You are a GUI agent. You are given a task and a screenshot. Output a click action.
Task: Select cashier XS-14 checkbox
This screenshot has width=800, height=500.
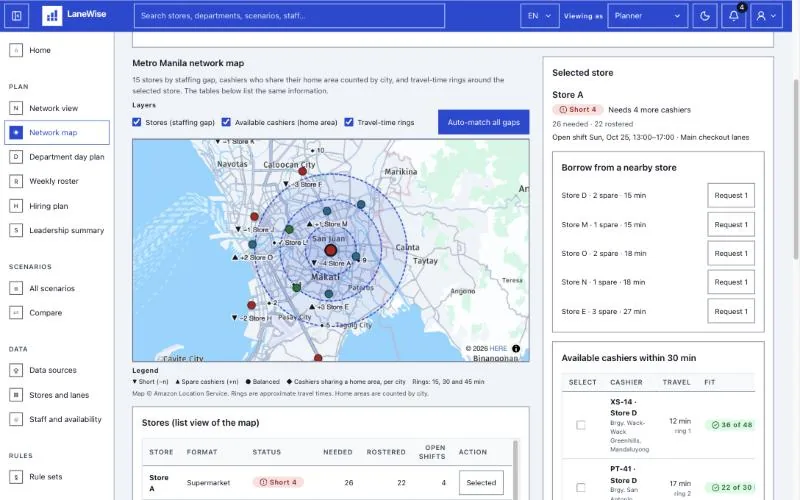[581, 425]
